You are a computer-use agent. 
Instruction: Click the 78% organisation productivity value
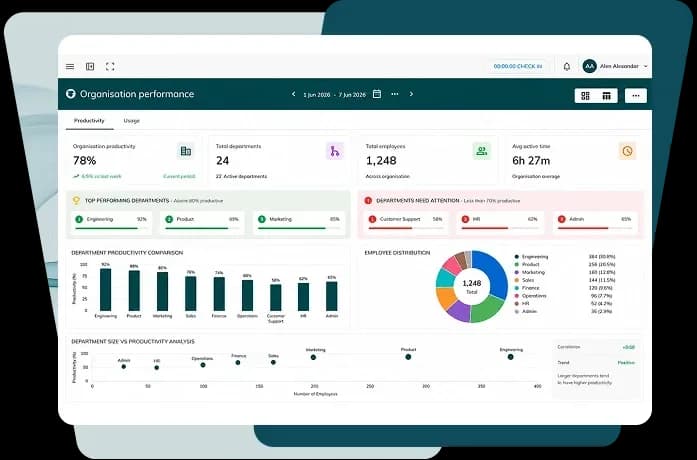click(84, 160)
